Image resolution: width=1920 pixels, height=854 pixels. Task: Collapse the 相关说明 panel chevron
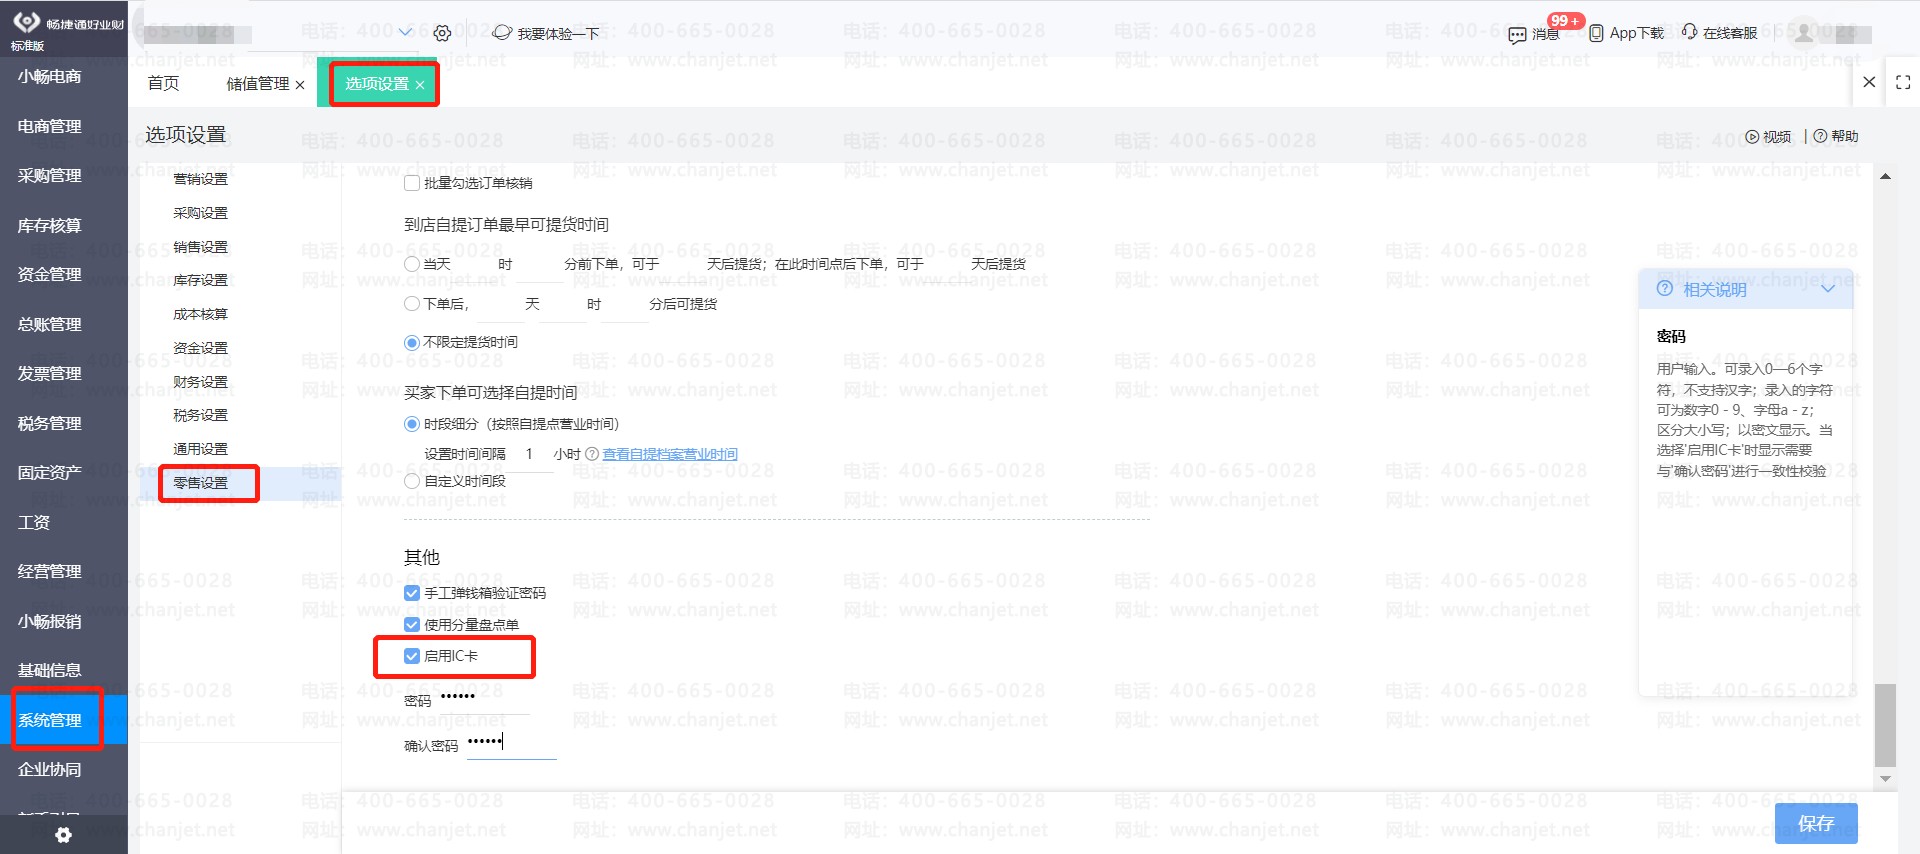click(x=1828, y=289)
